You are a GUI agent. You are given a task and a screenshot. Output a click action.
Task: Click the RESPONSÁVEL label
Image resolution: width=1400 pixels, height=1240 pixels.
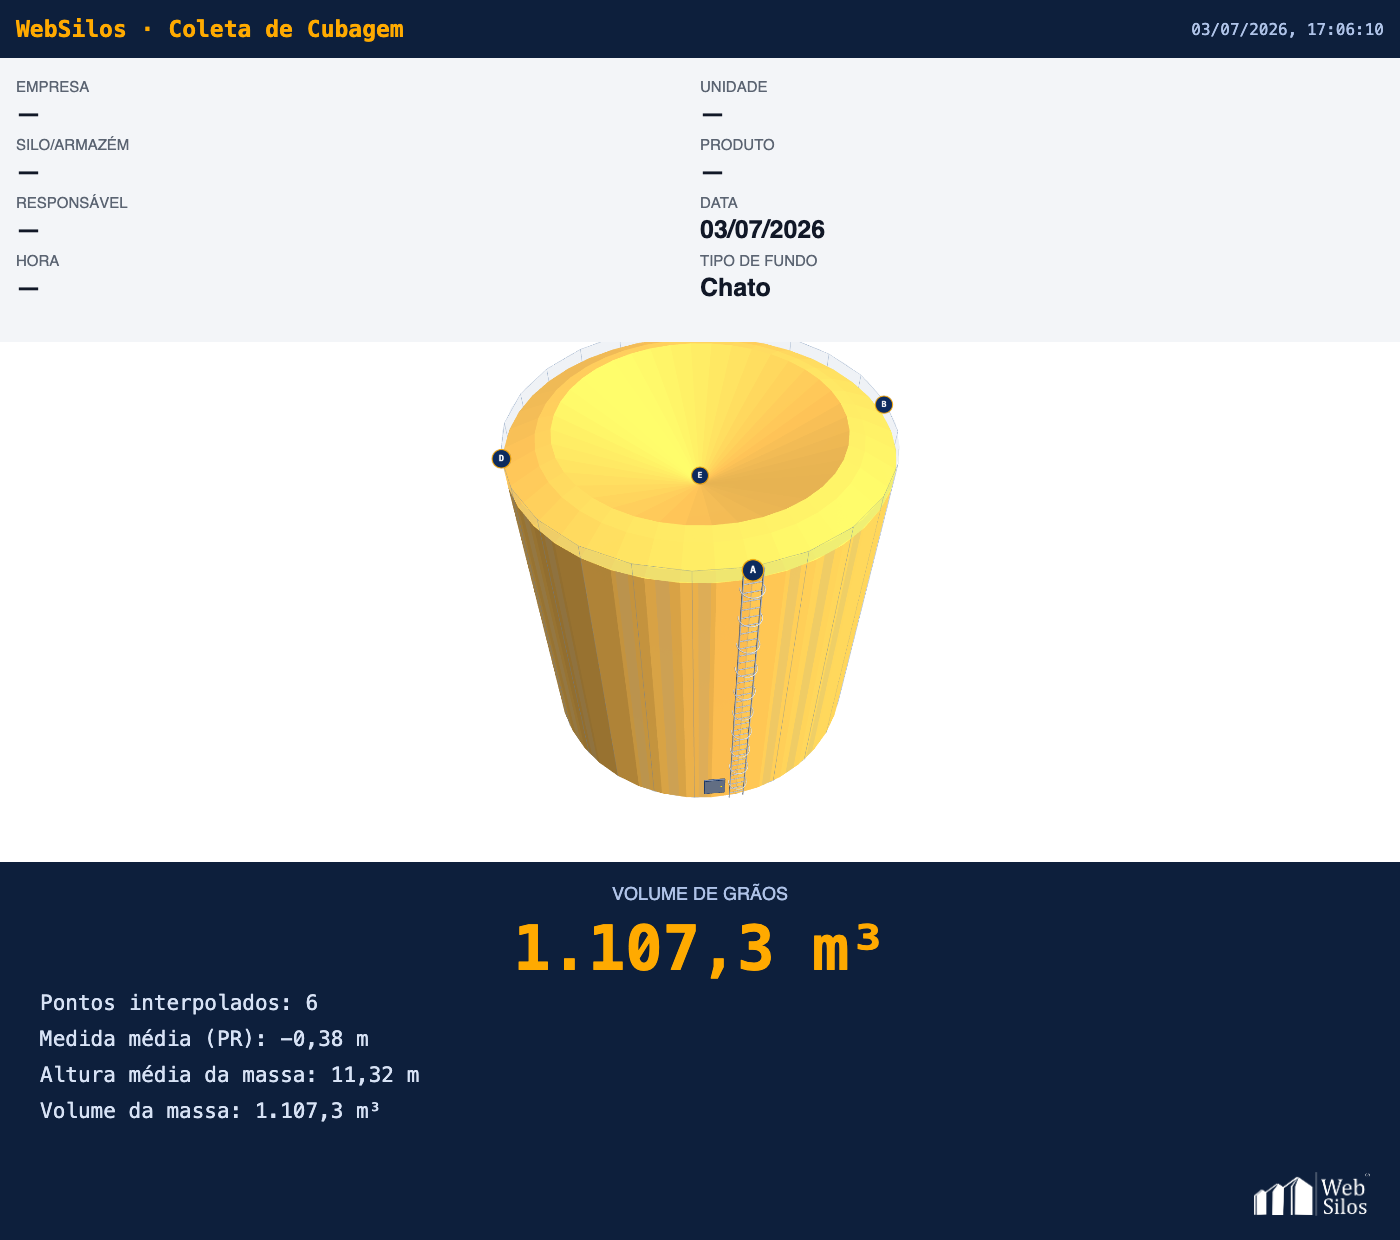click(72, 203)
